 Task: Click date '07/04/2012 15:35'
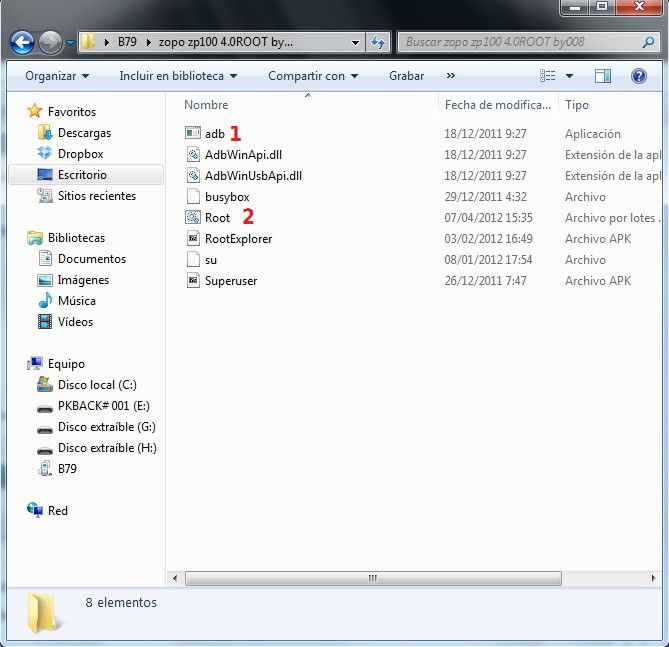488,218
